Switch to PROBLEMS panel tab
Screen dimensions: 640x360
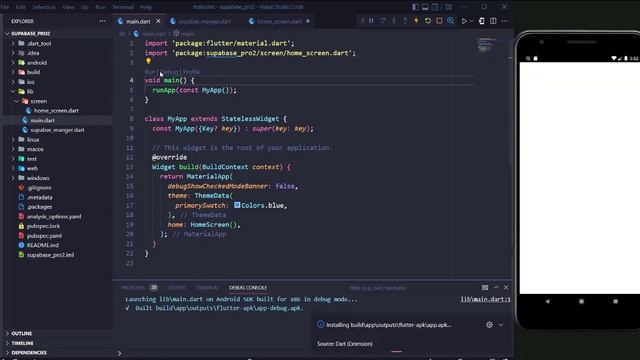pyautogui.click(x=133, y=288)
